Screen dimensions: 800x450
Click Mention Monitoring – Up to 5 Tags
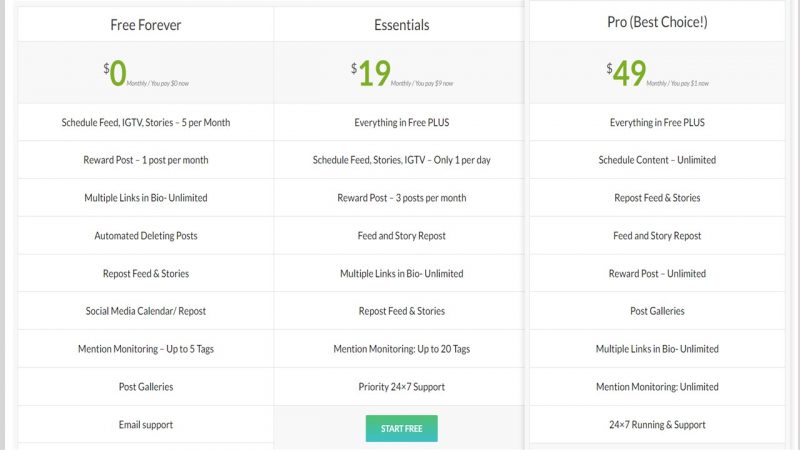(x=145, y=349)
